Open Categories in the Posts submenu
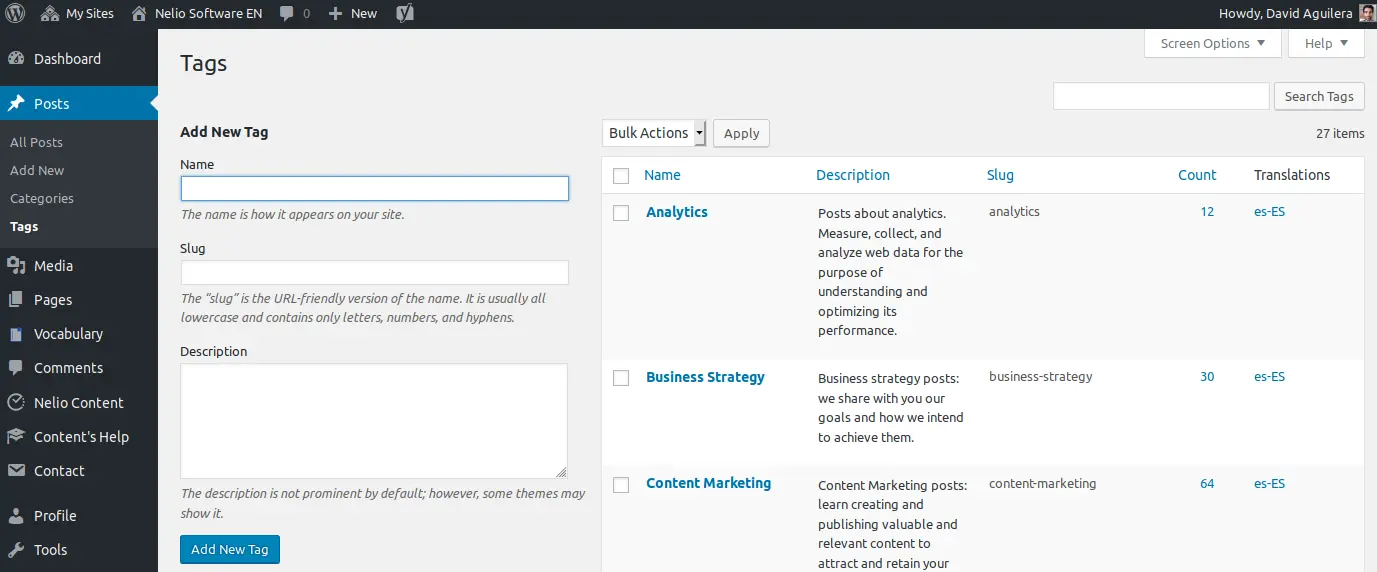This screenshot has height=572, width=1377. [x=42, y=198]
